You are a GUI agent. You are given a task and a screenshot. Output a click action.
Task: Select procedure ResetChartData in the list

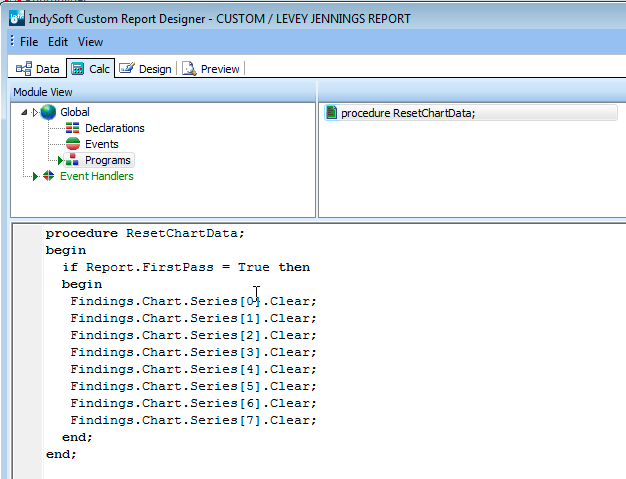(x=471, y=113)
